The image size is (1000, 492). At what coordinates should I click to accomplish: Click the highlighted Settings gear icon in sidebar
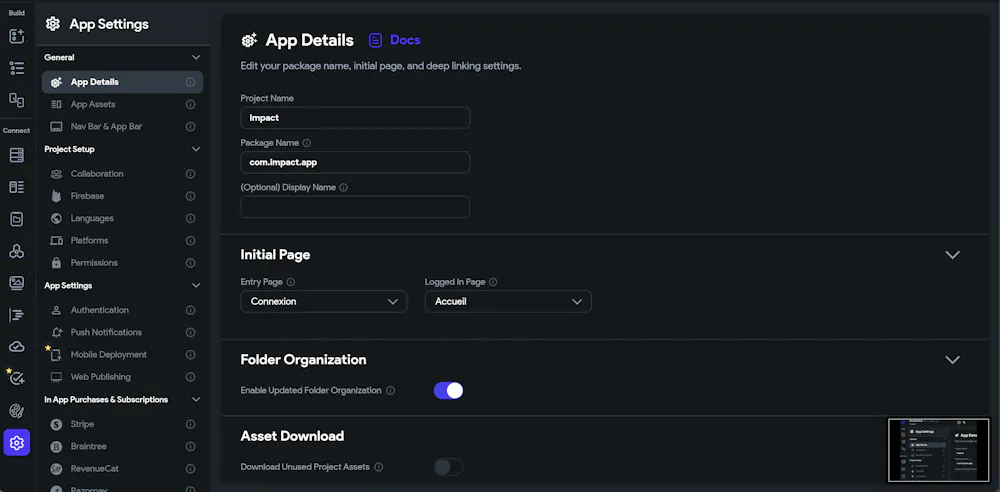pos(17,442)
